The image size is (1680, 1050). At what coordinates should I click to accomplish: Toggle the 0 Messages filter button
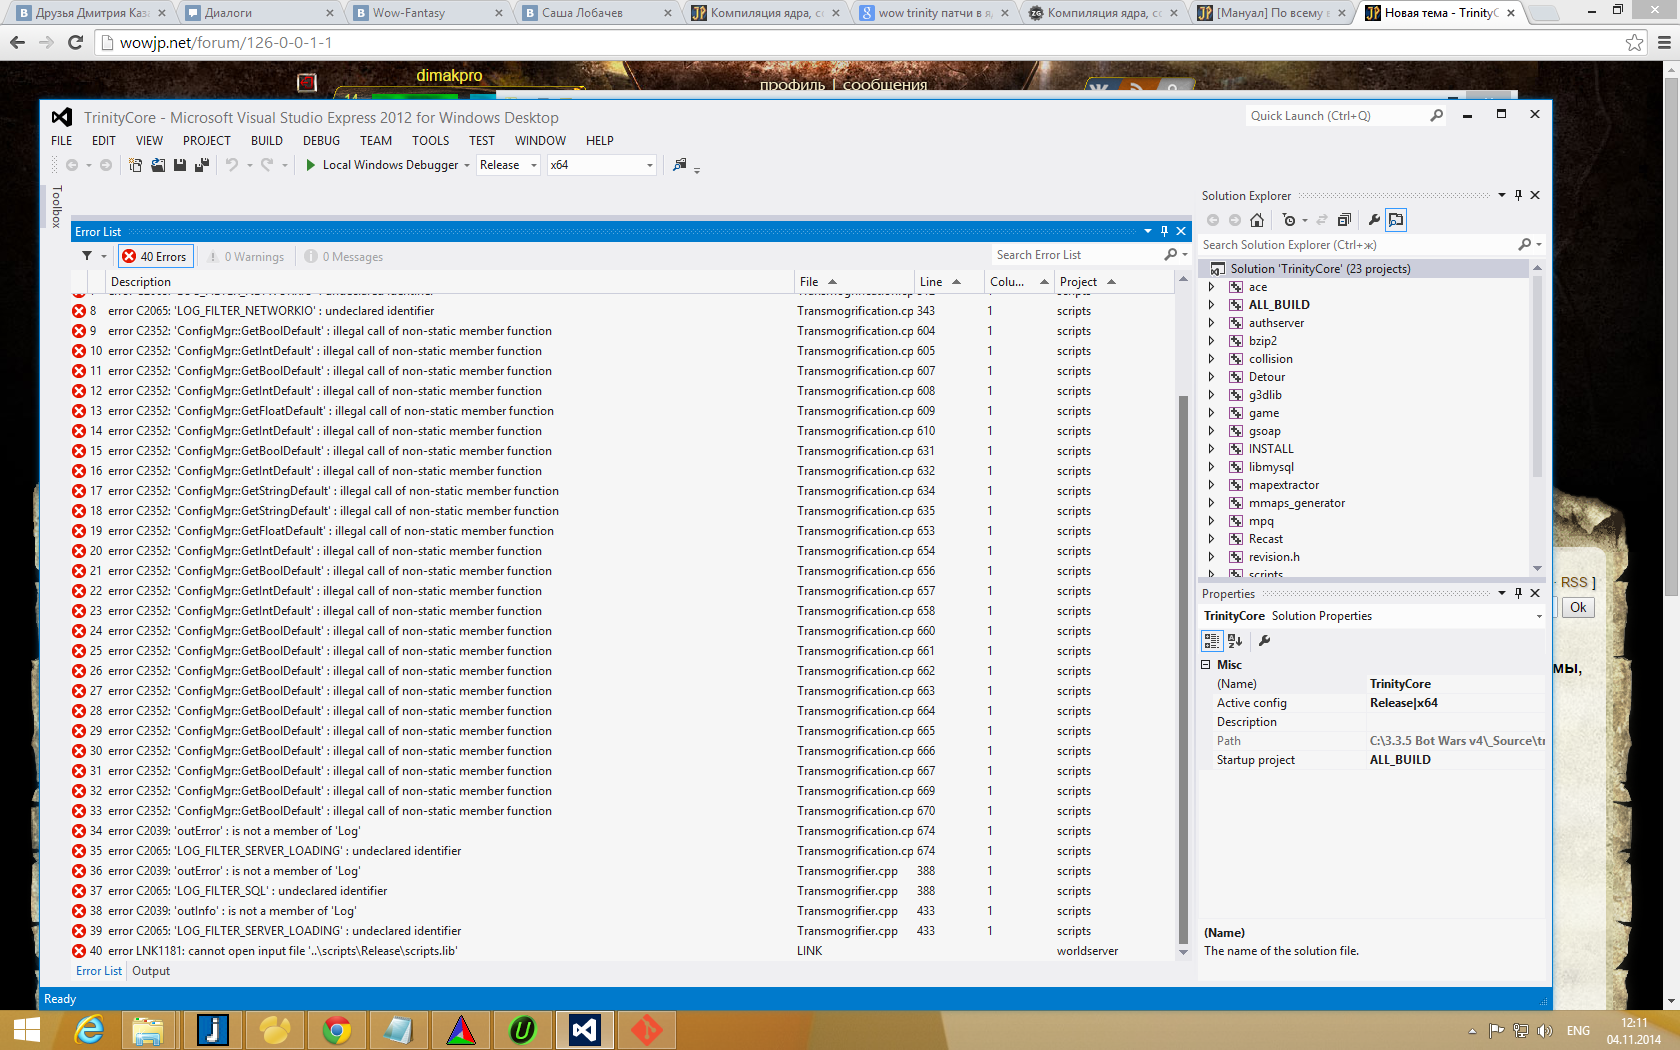point(344,257)
